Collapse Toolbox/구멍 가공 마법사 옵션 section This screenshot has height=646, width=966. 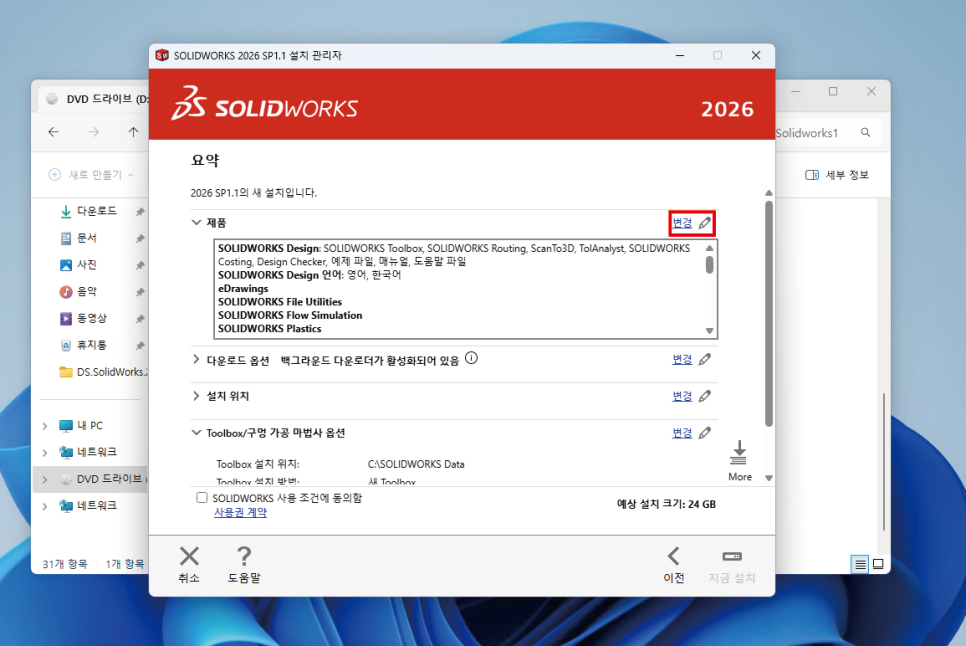pos(197,433)
